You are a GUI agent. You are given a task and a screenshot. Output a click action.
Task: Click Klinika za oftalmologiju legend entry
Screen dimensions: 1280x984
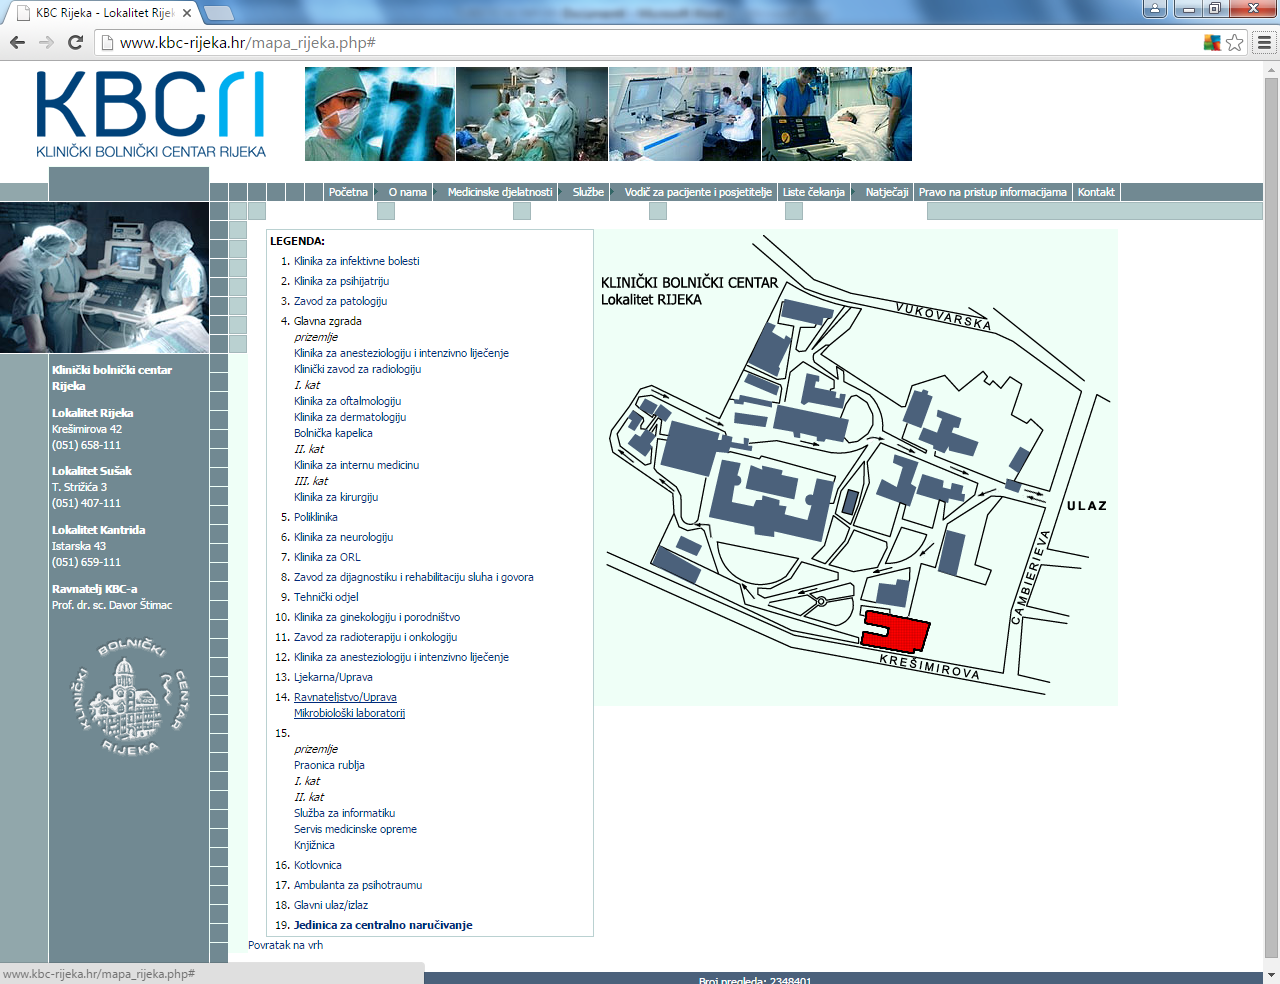(x=347, y=401)
